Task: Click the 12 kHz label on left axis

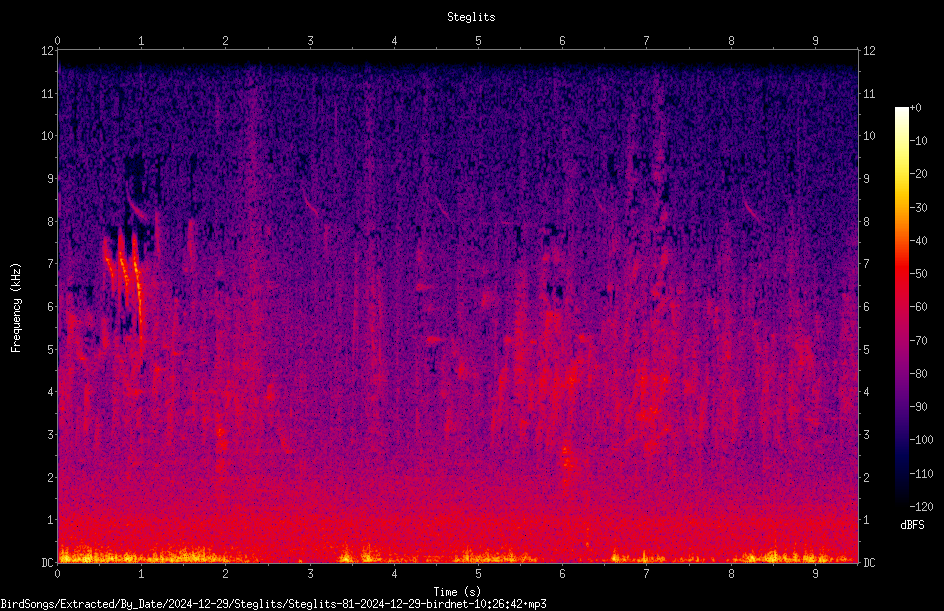Action: pos(48,51)
